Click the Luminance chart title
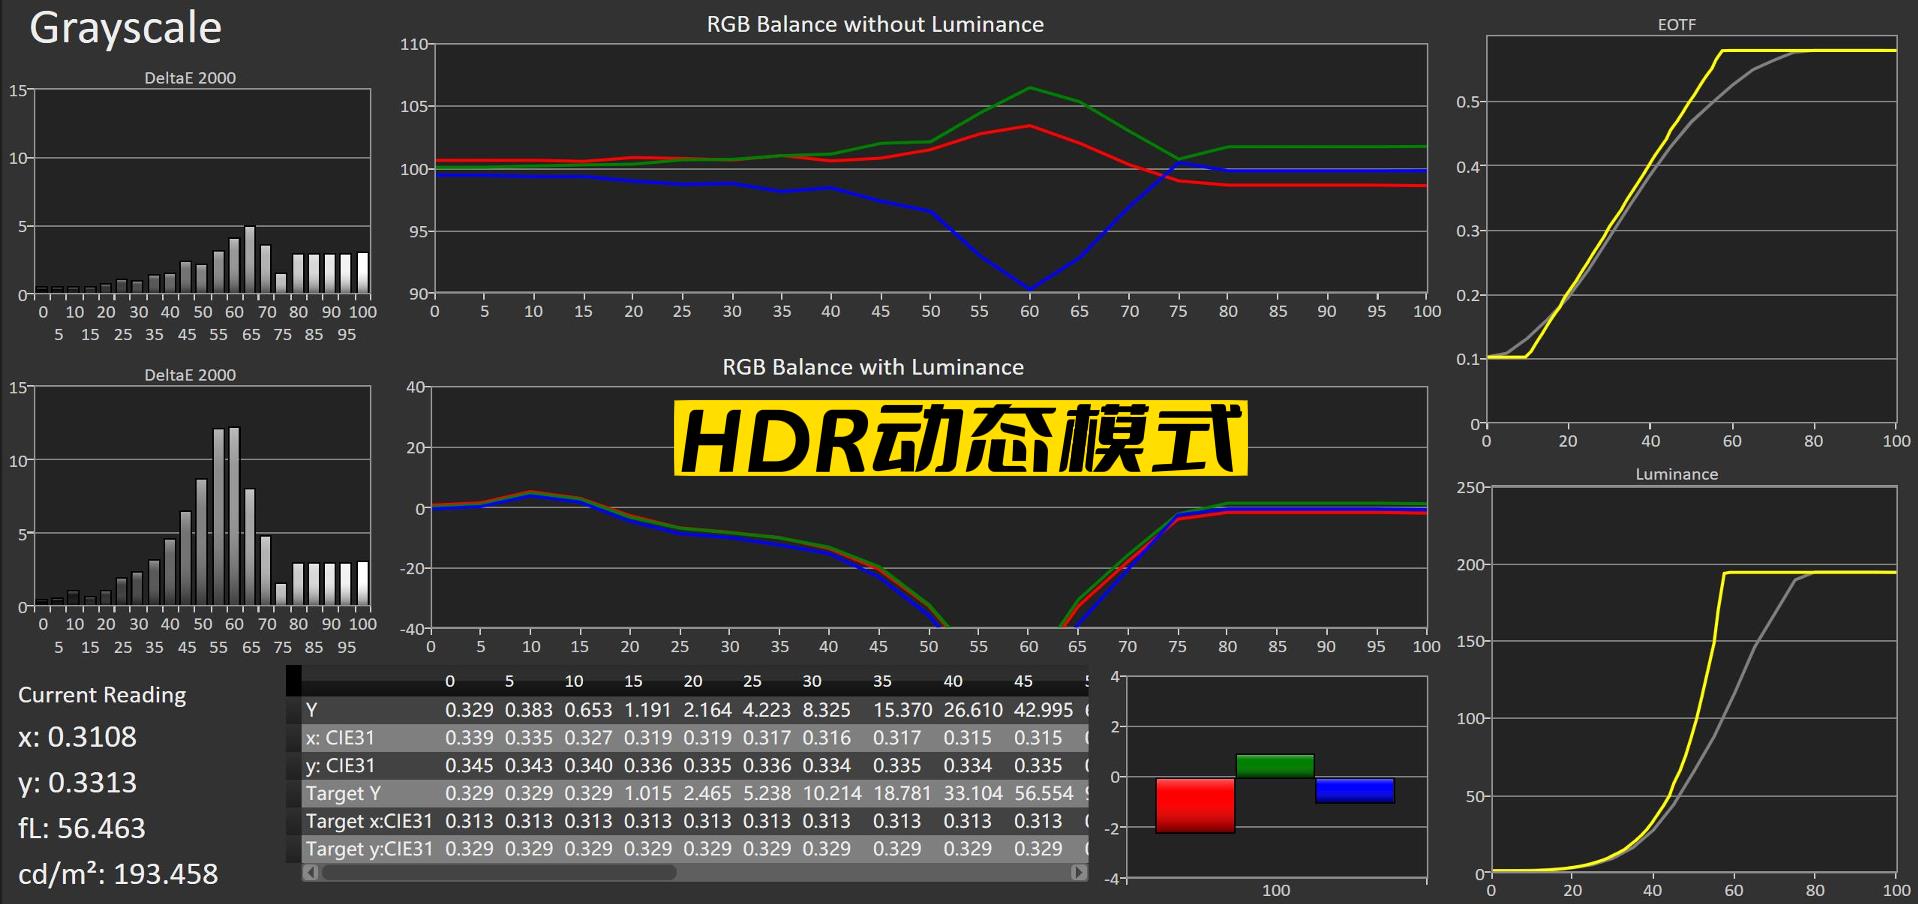1918x904 pixels. 1676,474
